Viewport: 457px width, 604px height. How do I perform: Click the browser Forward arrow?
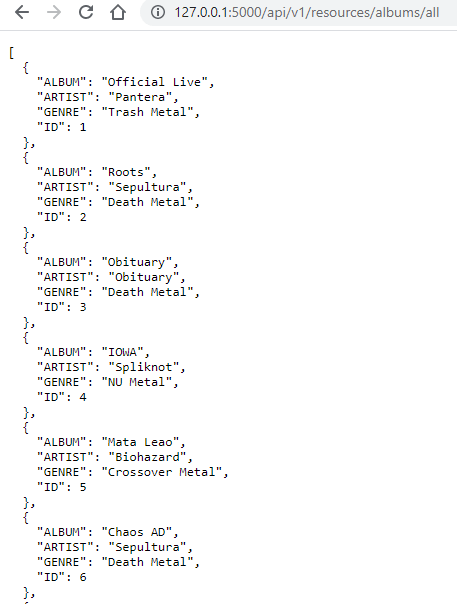click(x=54, y=12)
